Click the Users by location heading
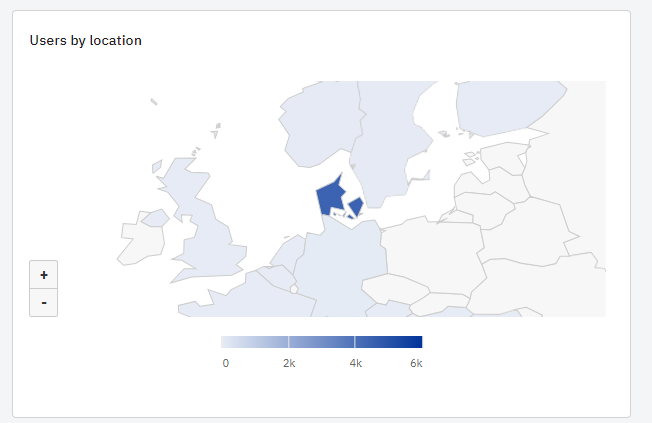The width and height of the screenshot is (652, 423). pos(86,40)
